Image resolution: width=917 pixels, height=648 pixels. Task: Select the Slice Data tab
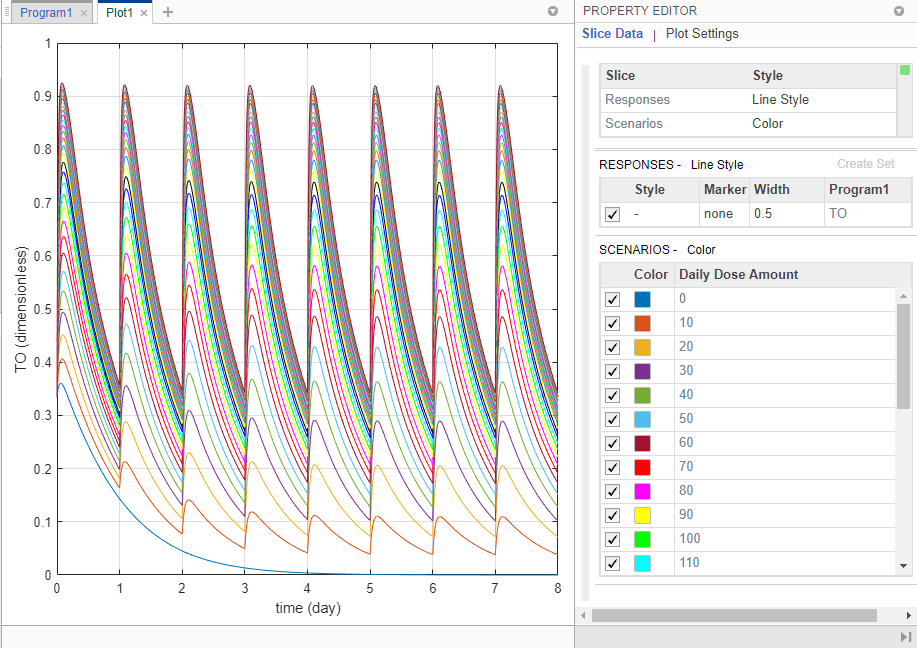pyautogui.click(x=612, y=34)
